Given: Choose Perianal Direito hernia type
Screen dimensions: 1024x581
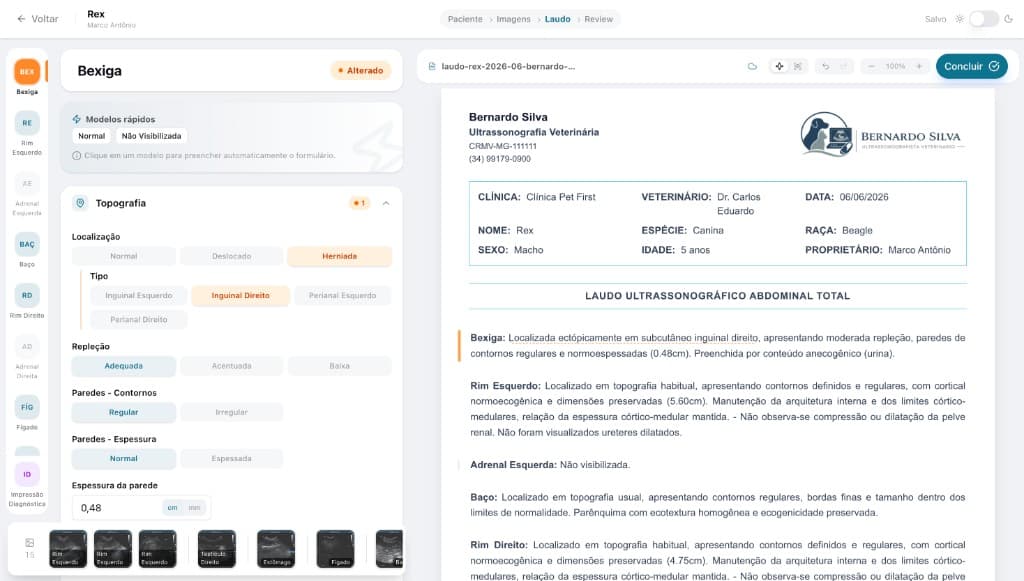Looking at the screenshot, I should [x=139, y=319].
